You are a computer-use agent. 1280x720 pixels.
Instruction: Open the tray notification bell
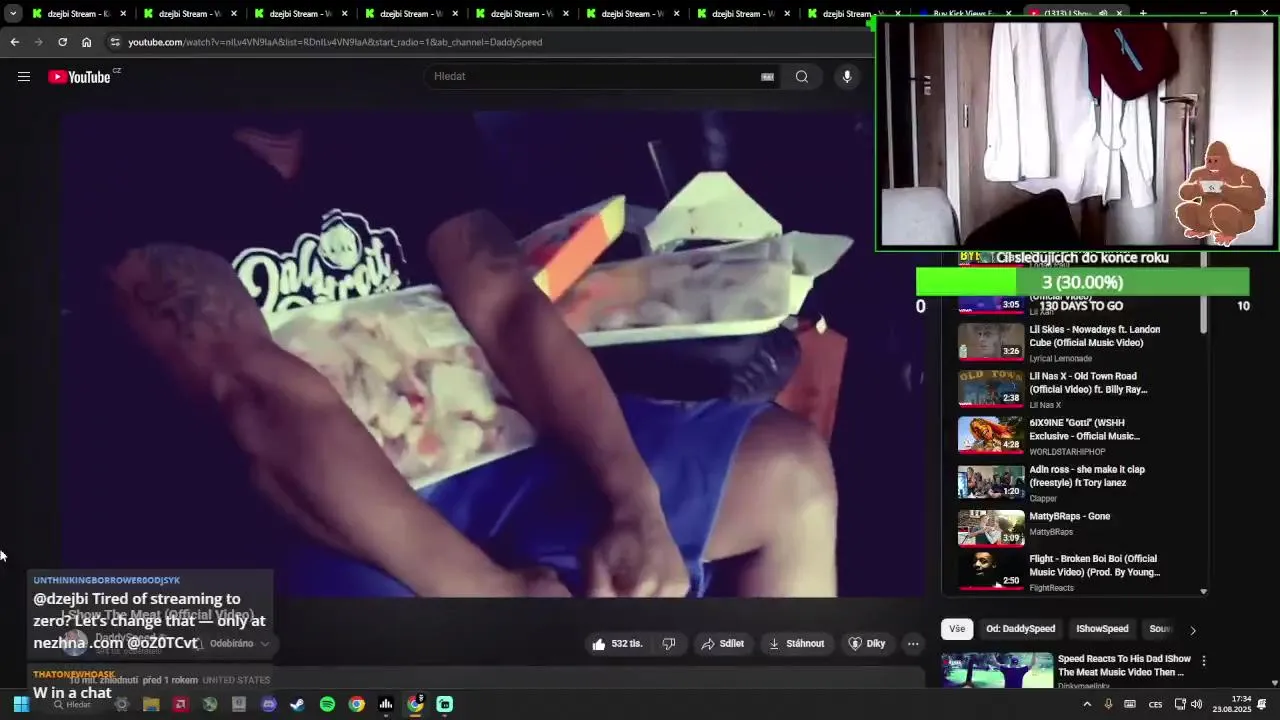(1262, 704)
